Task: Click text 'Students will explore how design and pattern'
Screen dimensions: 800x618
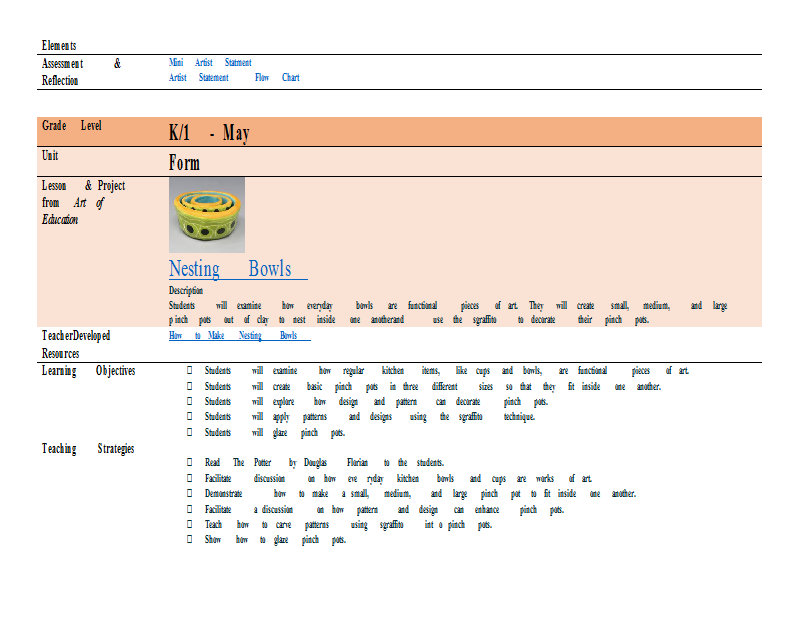Action: [x=376, y=402]
